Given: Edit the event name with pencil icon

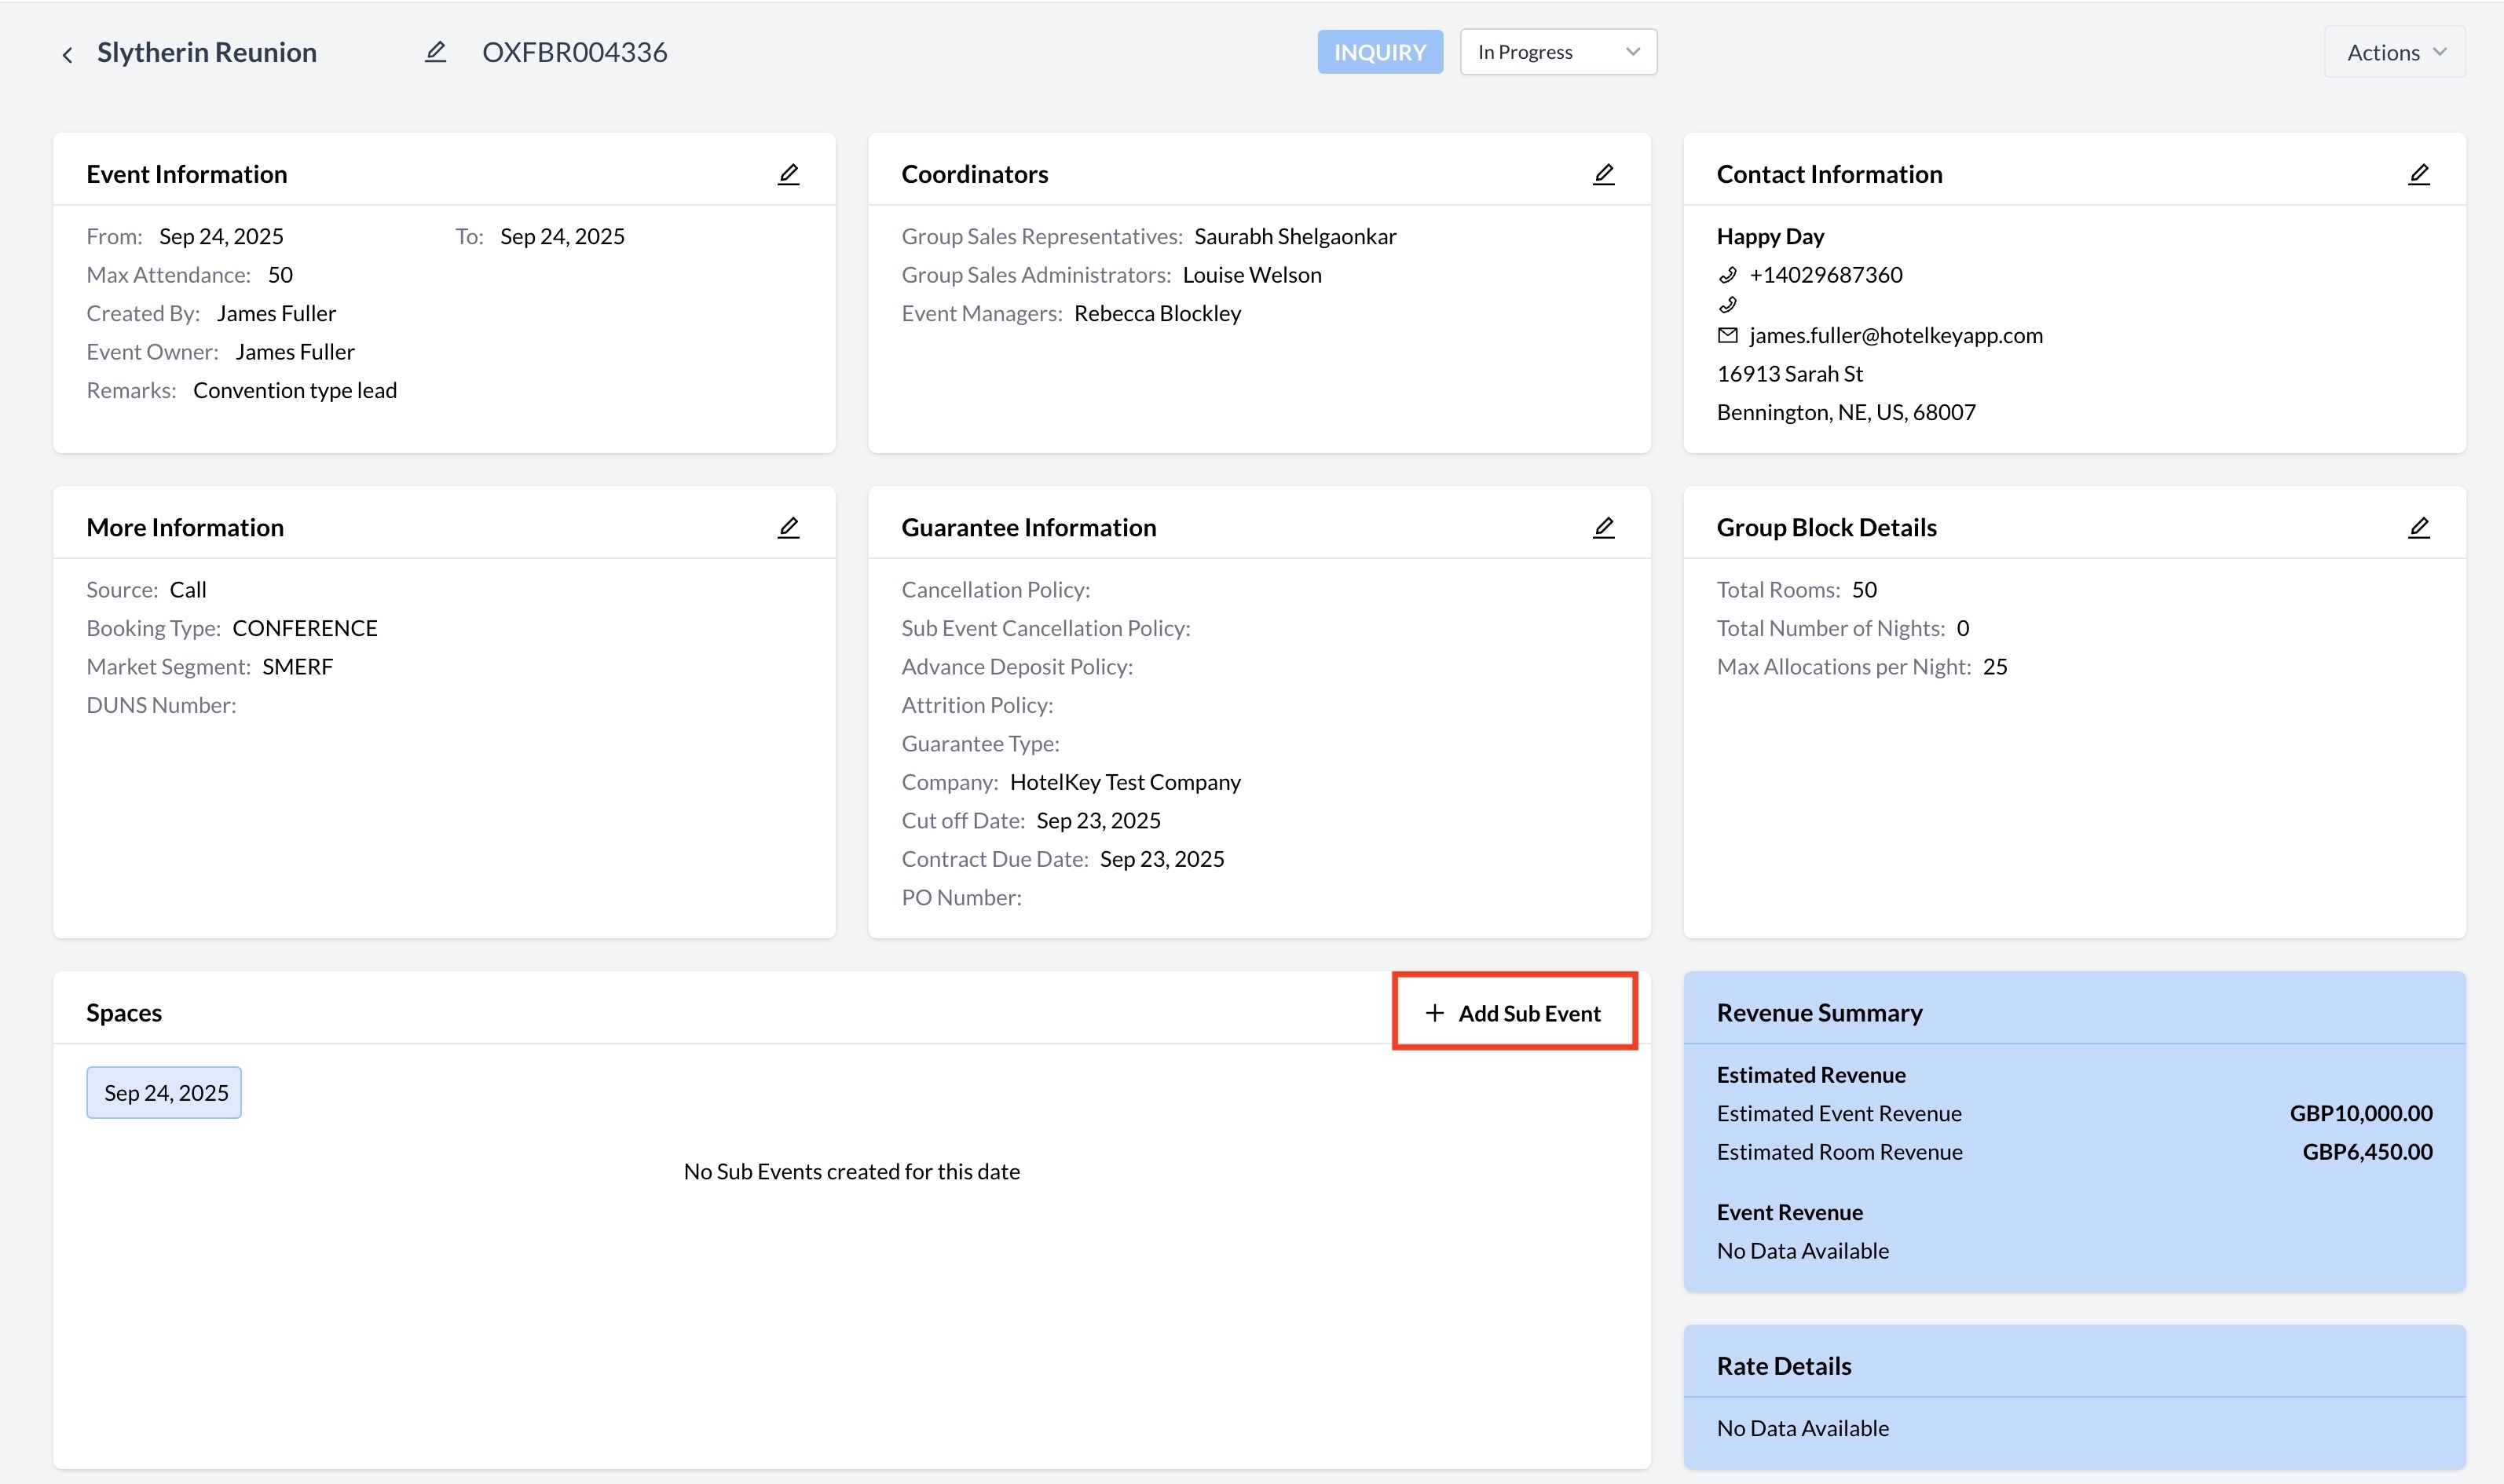Looking at the screenshot, I should tap(435, 52).
